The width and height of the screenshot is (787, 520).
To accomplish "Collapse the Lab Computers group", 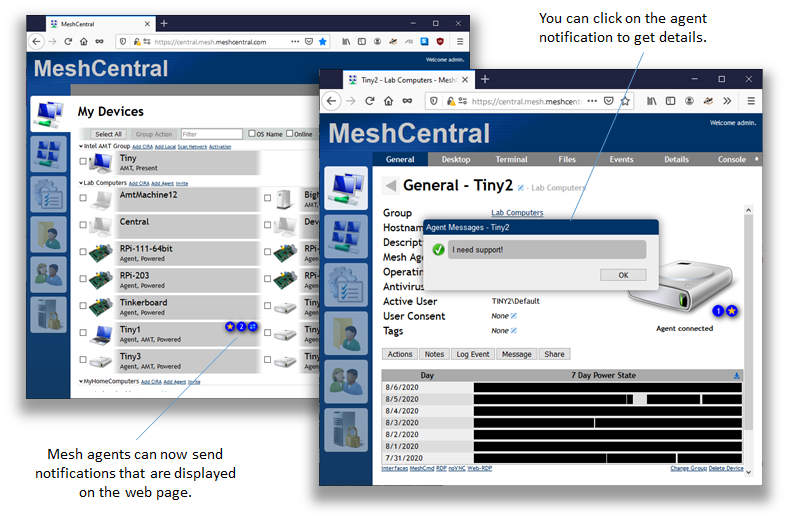I will [x=81, y=183].
